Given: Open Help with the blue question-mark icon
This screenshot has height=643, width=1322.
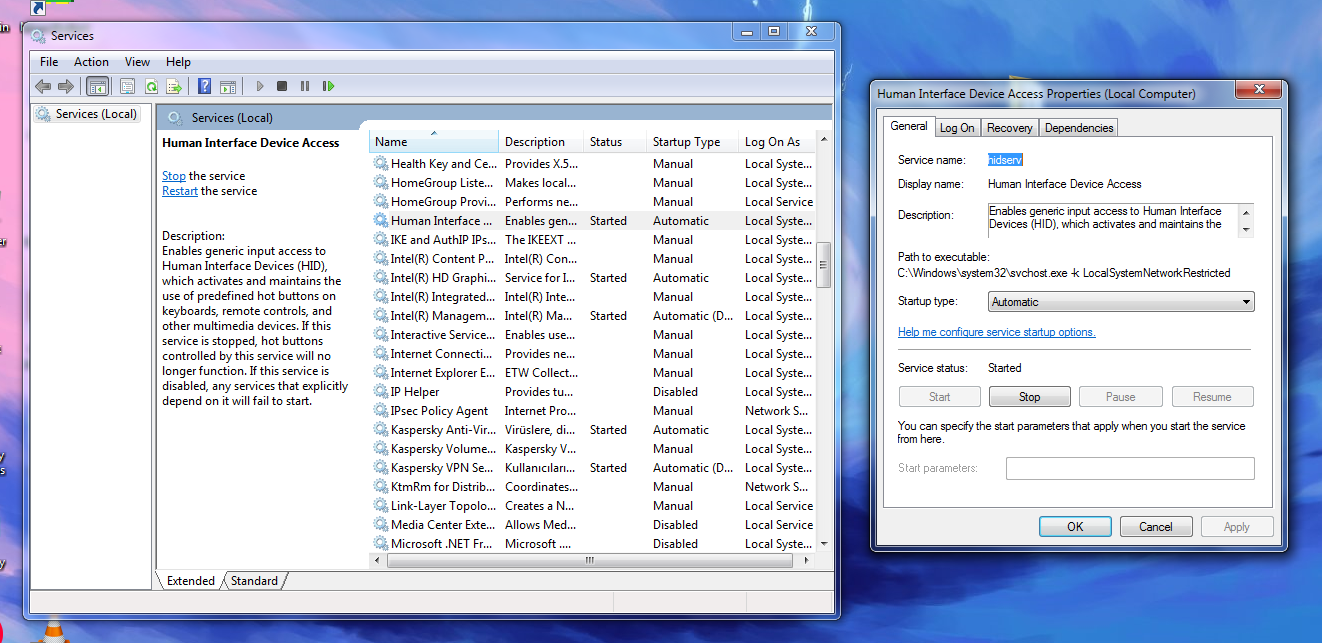Looking at the screenshot, I should click(x=204, y=87).
